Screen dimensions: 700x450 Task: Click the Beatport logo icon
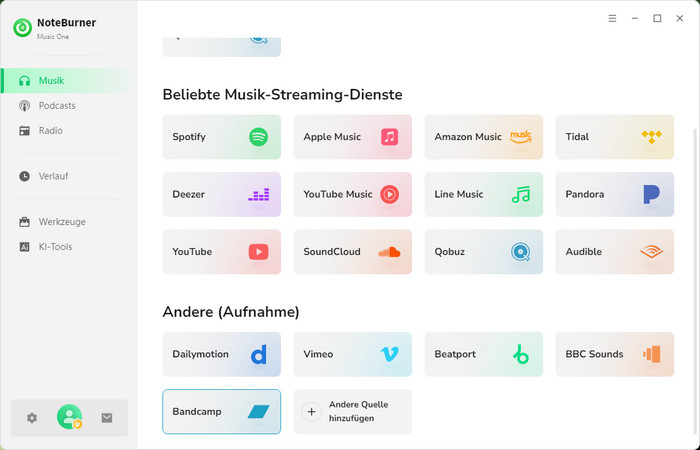pyautogui.click(x=521, y=354)
